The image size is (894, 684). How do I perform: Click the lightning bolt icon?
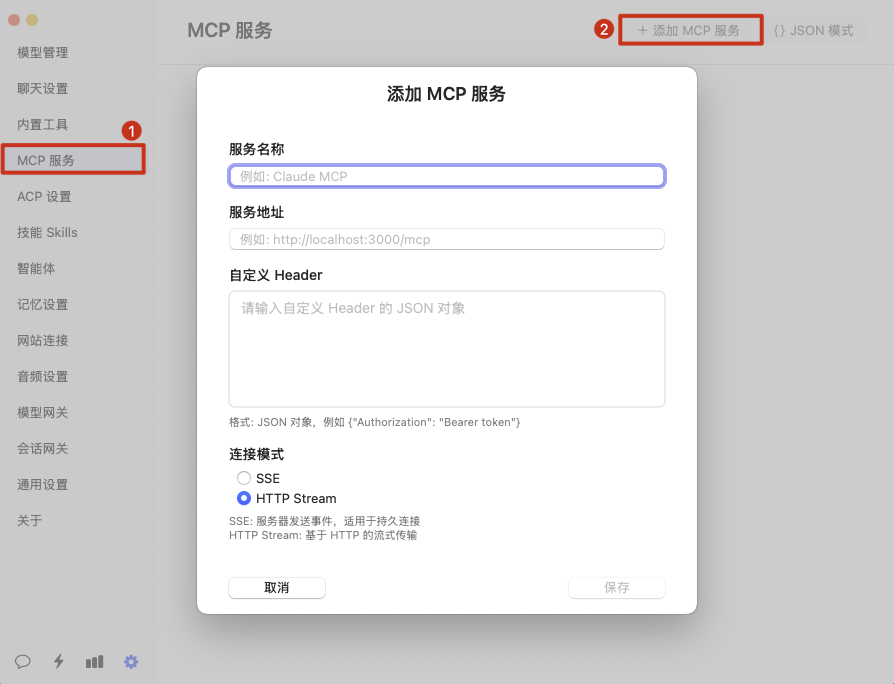59,661
